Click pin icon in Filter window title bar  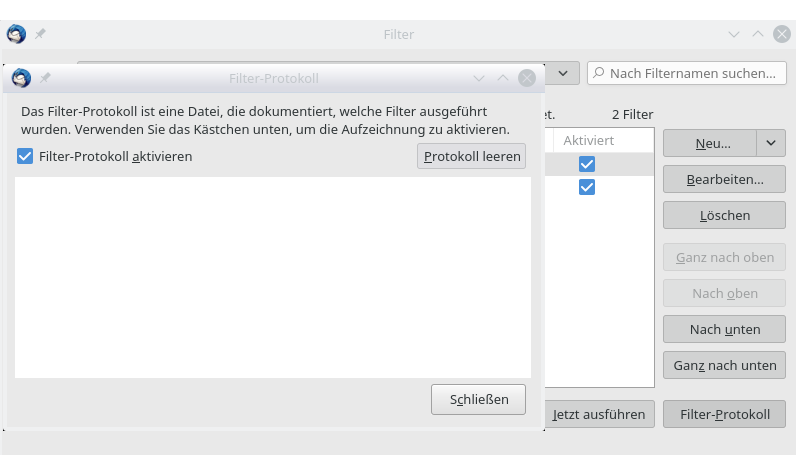(41, 34)
